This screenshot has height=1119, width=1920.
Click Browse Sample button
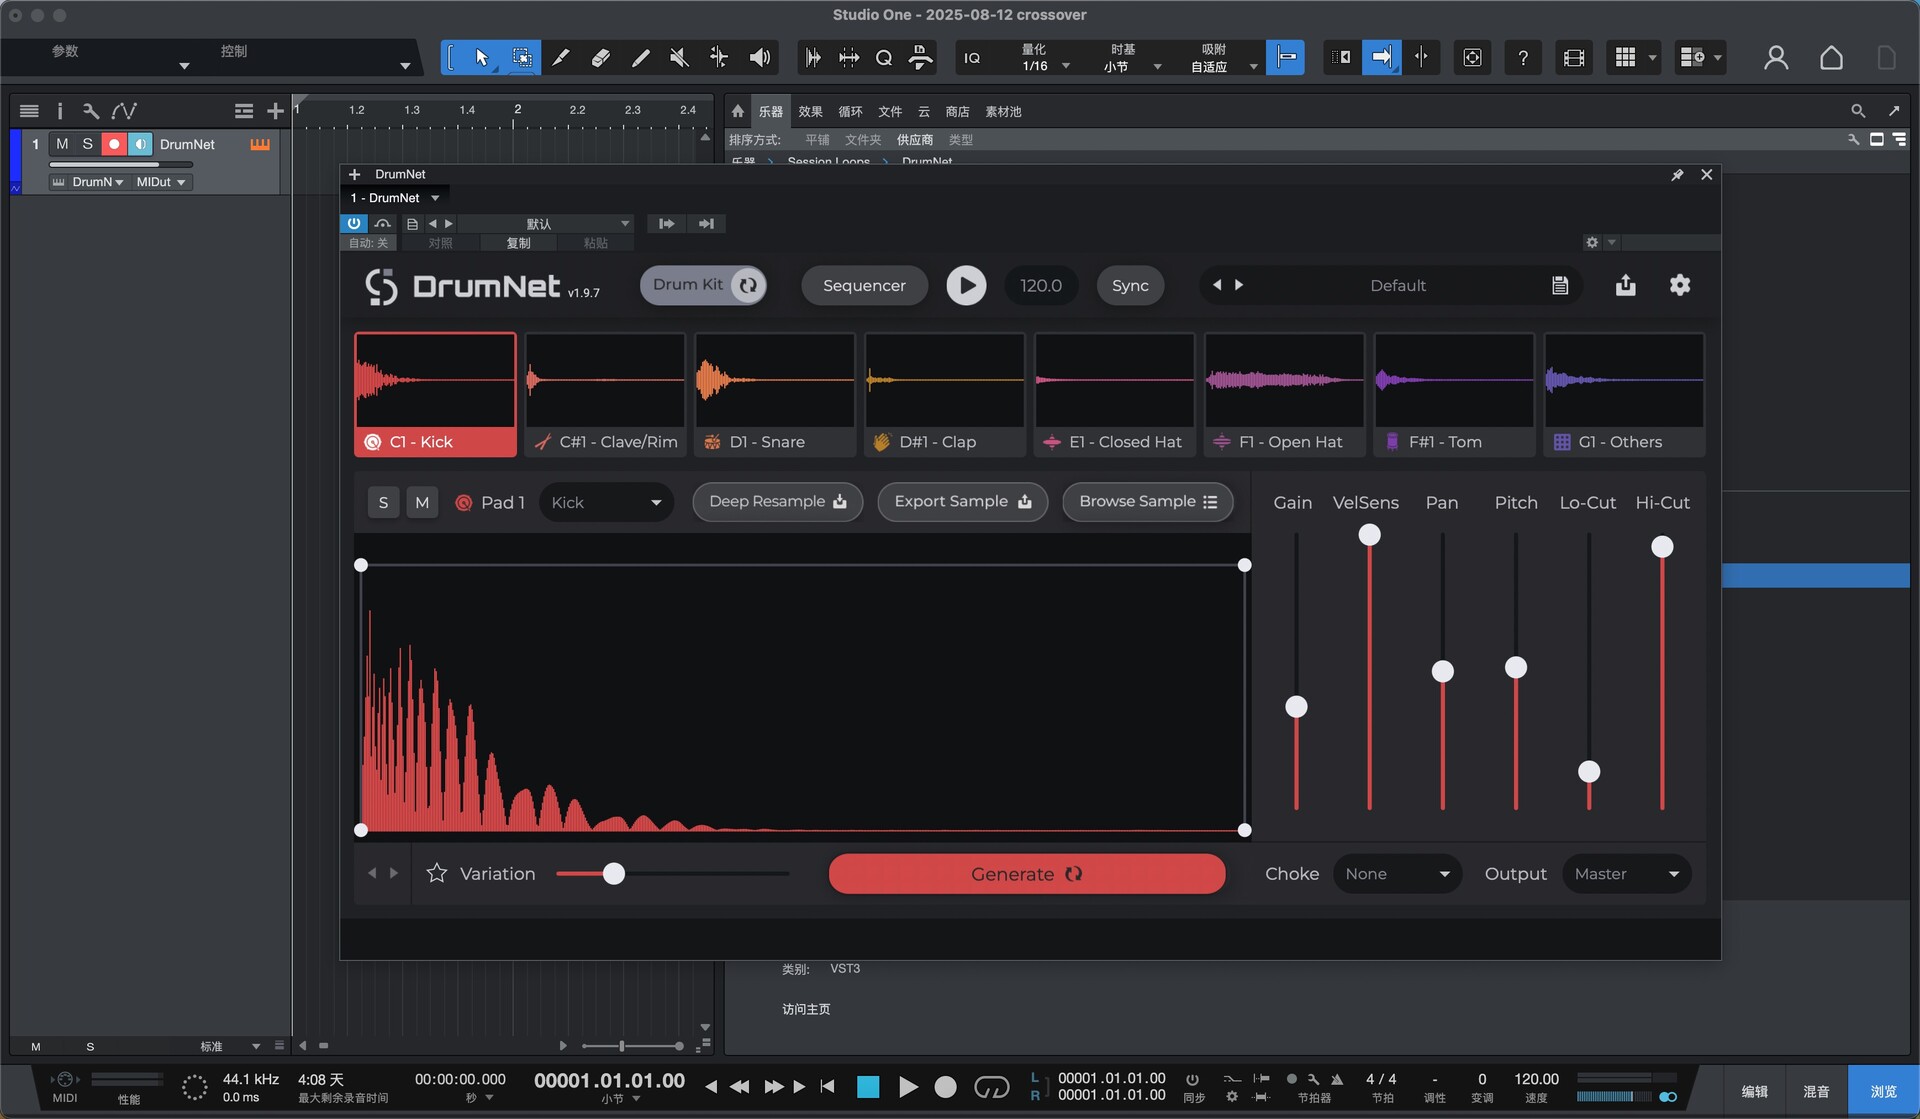[1147, 502]
